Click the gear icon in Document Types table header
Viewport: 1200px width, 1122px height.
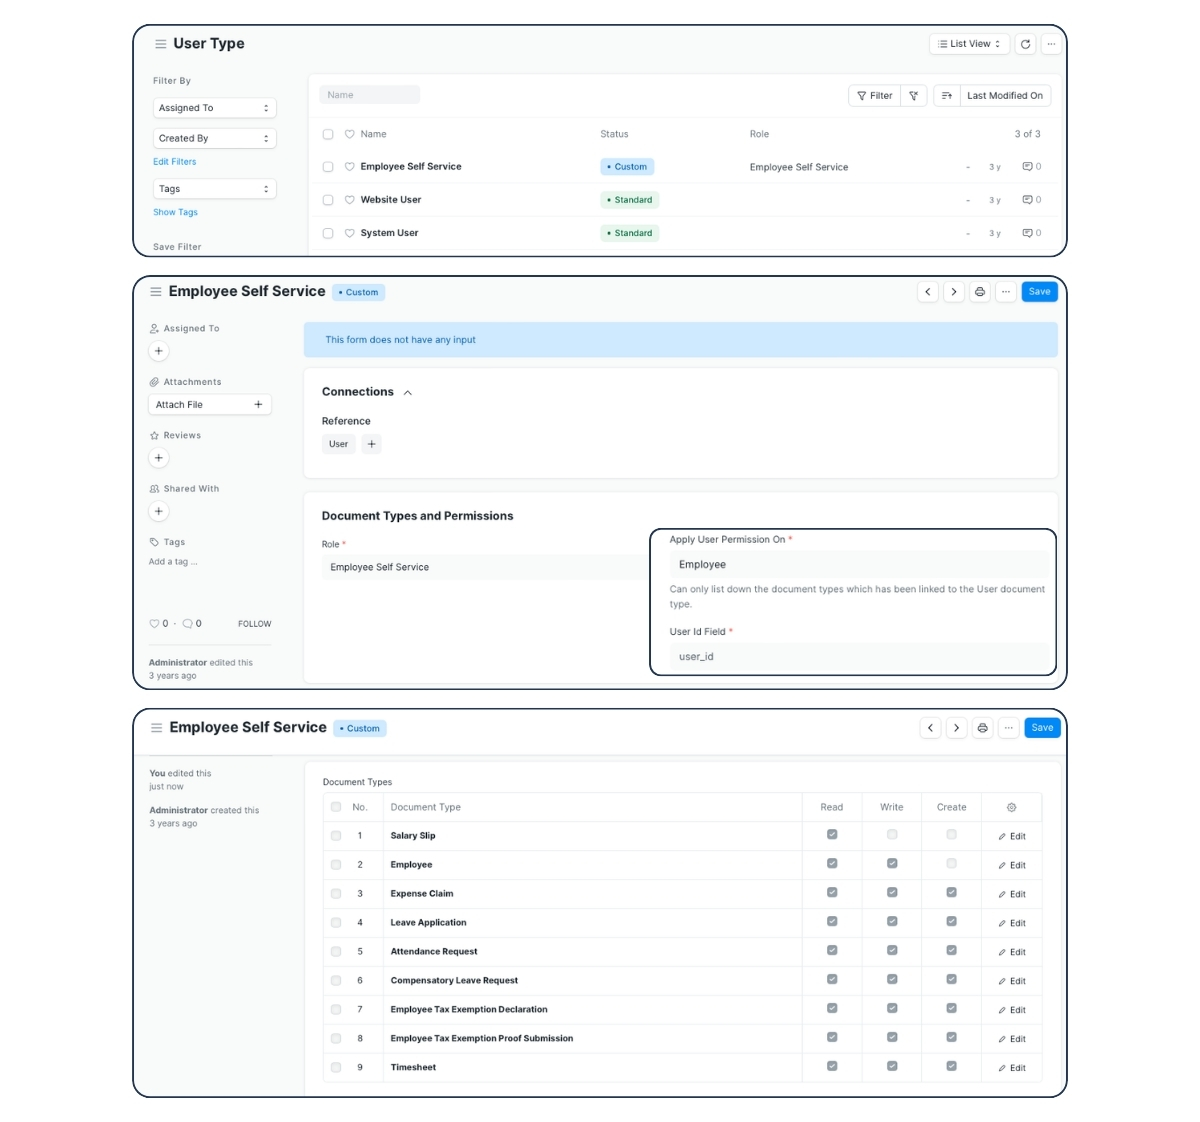point(1011,807)
